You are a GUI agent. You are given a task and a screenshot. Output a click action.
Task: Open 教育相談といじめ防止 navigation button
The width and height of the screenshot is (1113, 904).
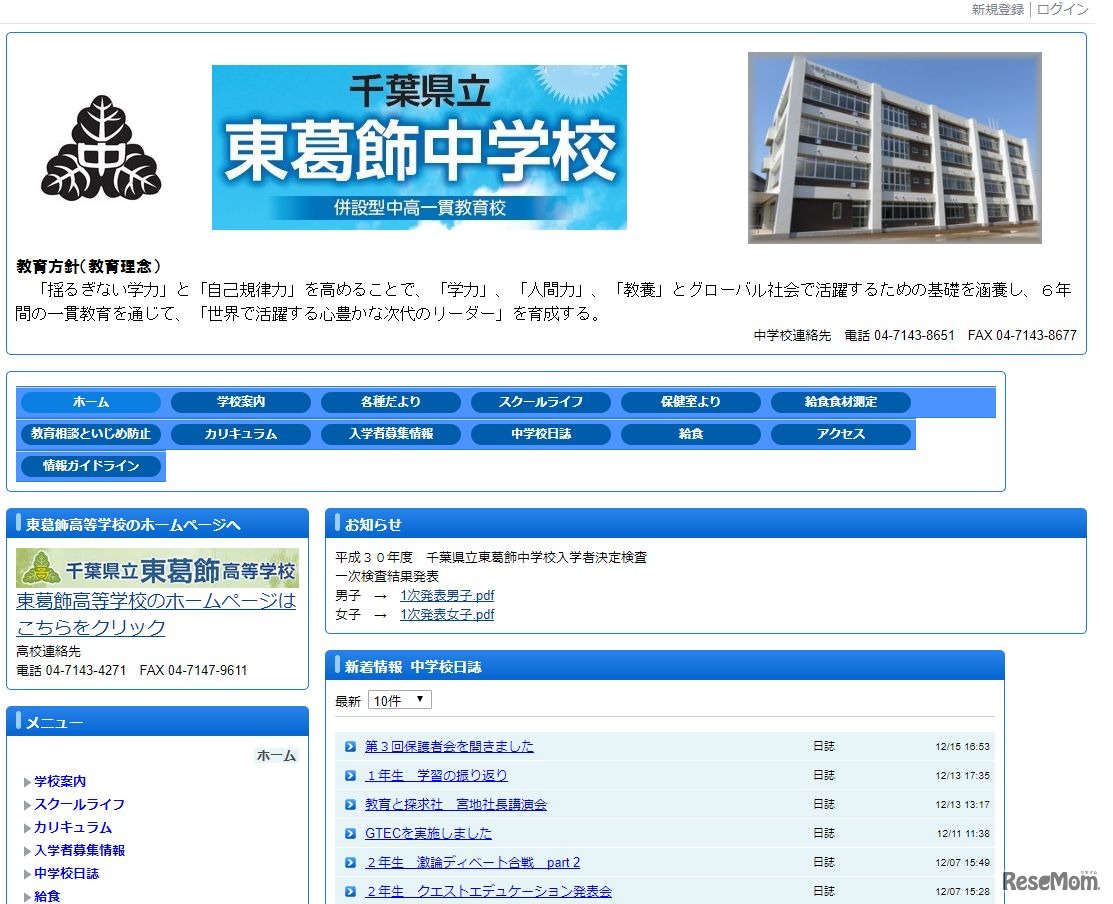[x=91, y=434]
